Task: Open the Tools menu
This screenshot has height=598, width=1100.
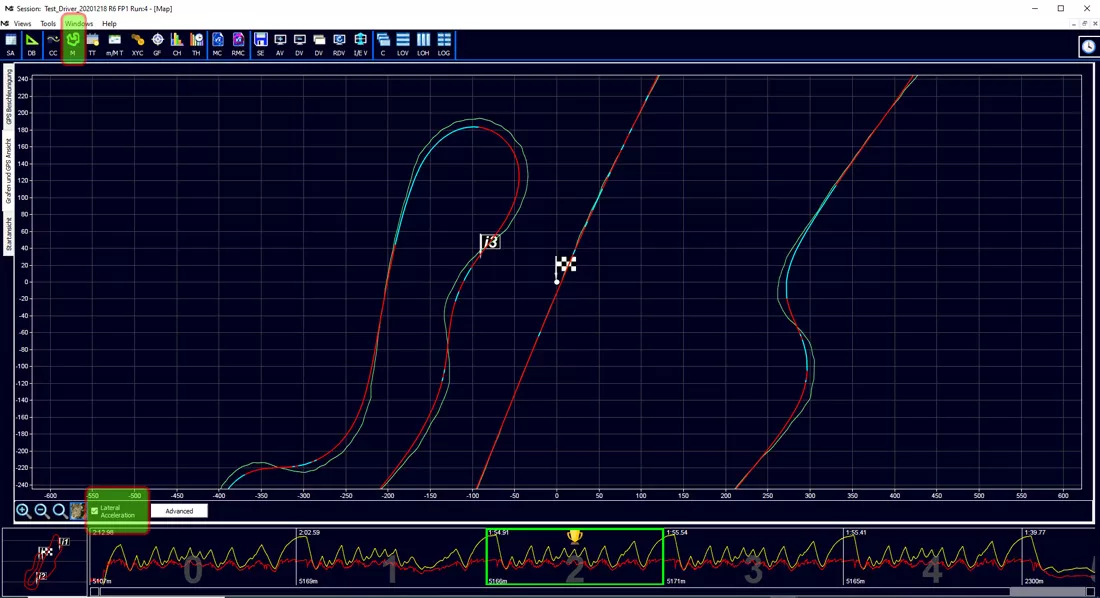Action: click(48, 23)
